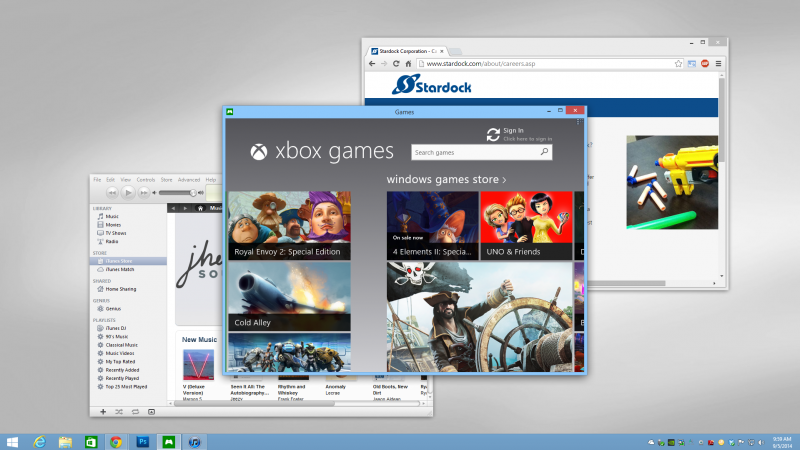Click the show artwork icon in iTunes bottom bar
Viewport: 800px width, 450px height.
[152, 412]
